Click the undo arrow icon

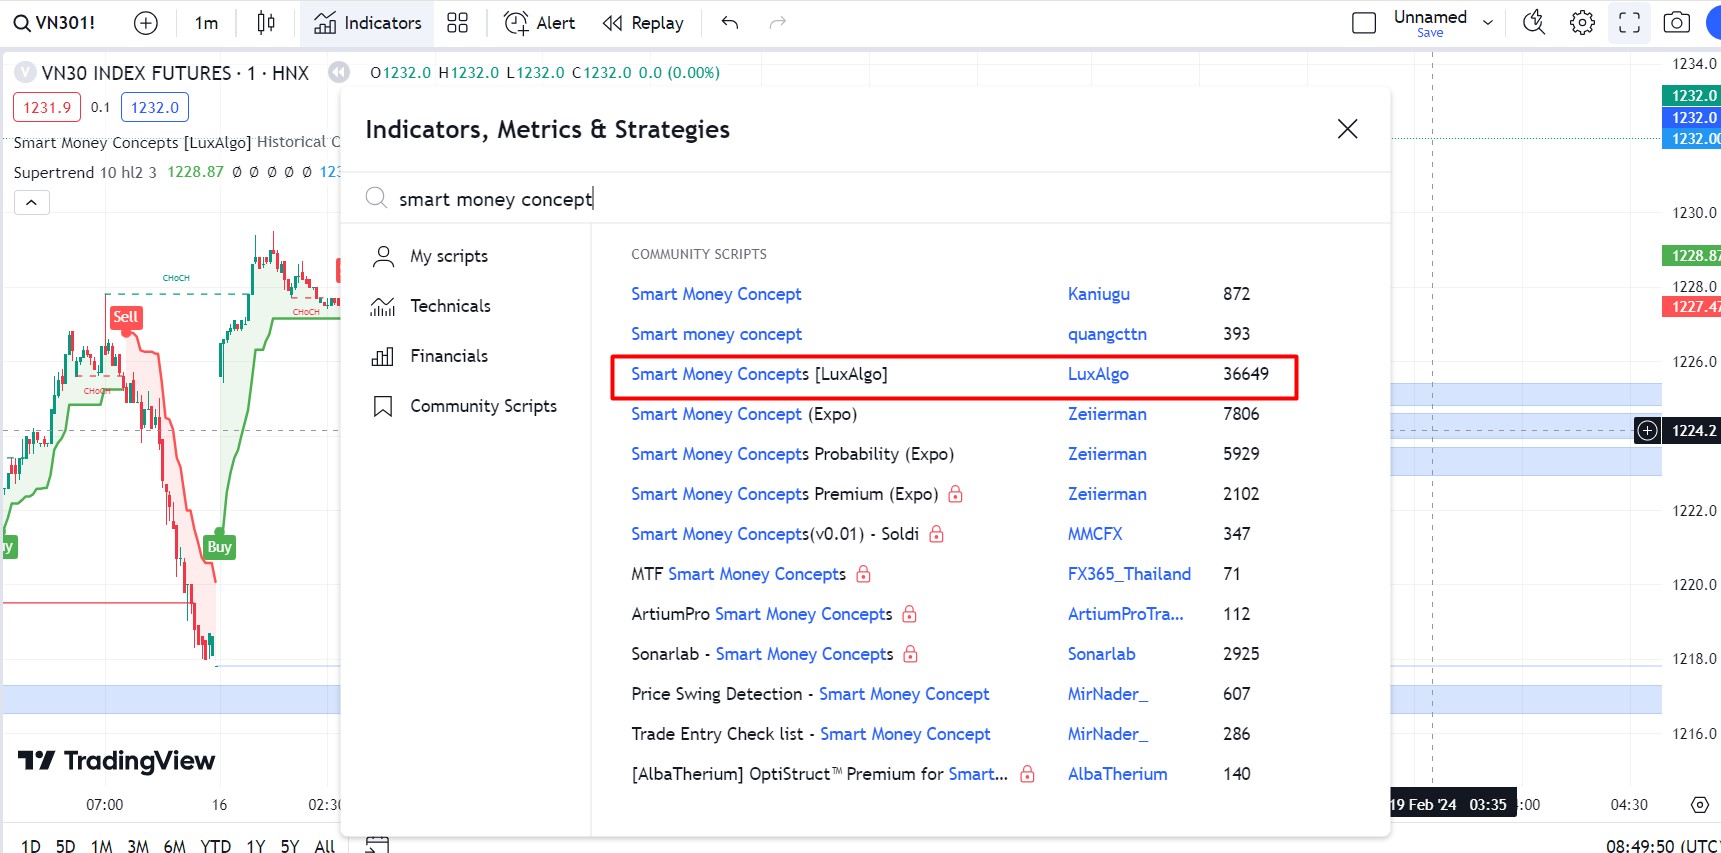(x=730, y=23)
